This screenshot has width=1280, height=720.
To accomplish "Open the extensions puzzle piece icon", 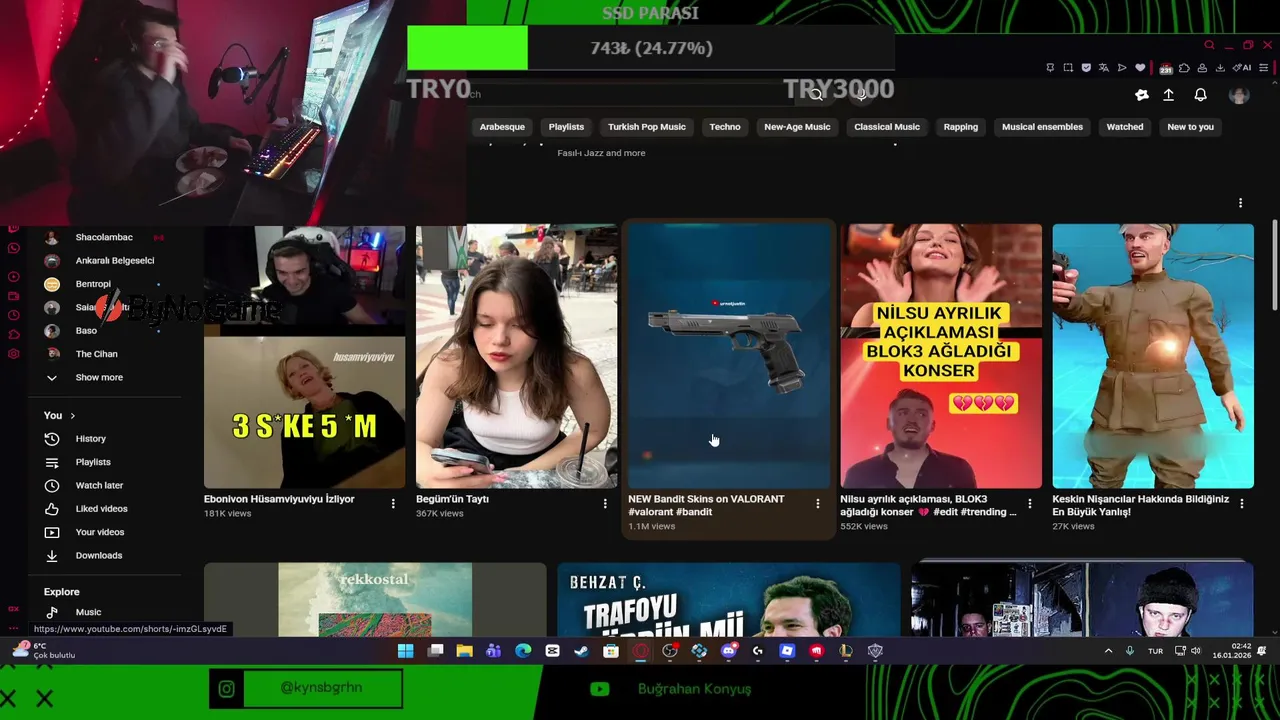I will click(1184, 68).
